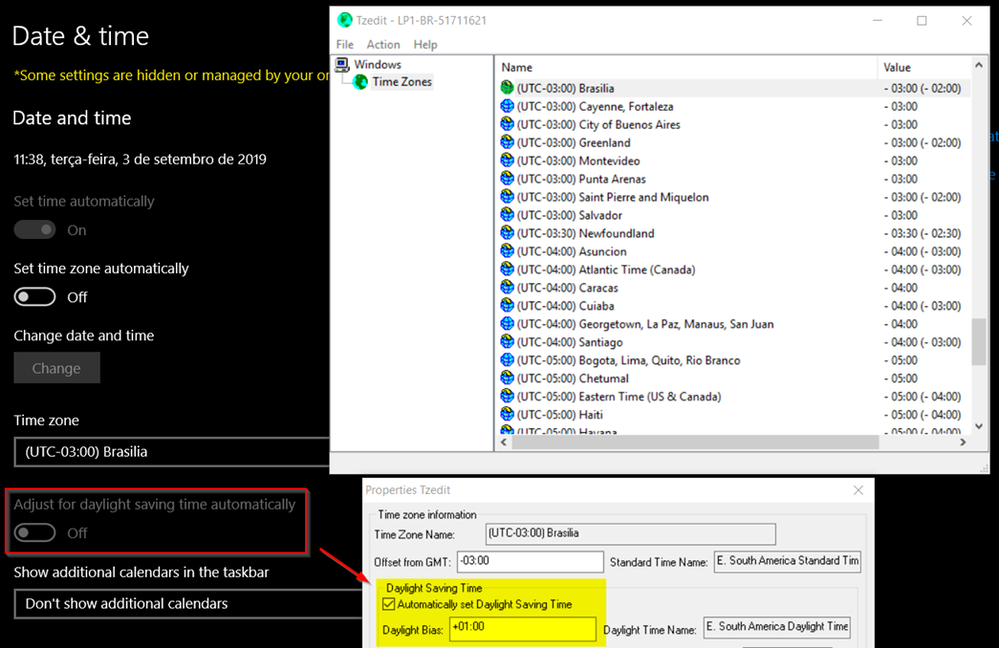Open the File menu in Tzedit

click(x=345, y=45)
